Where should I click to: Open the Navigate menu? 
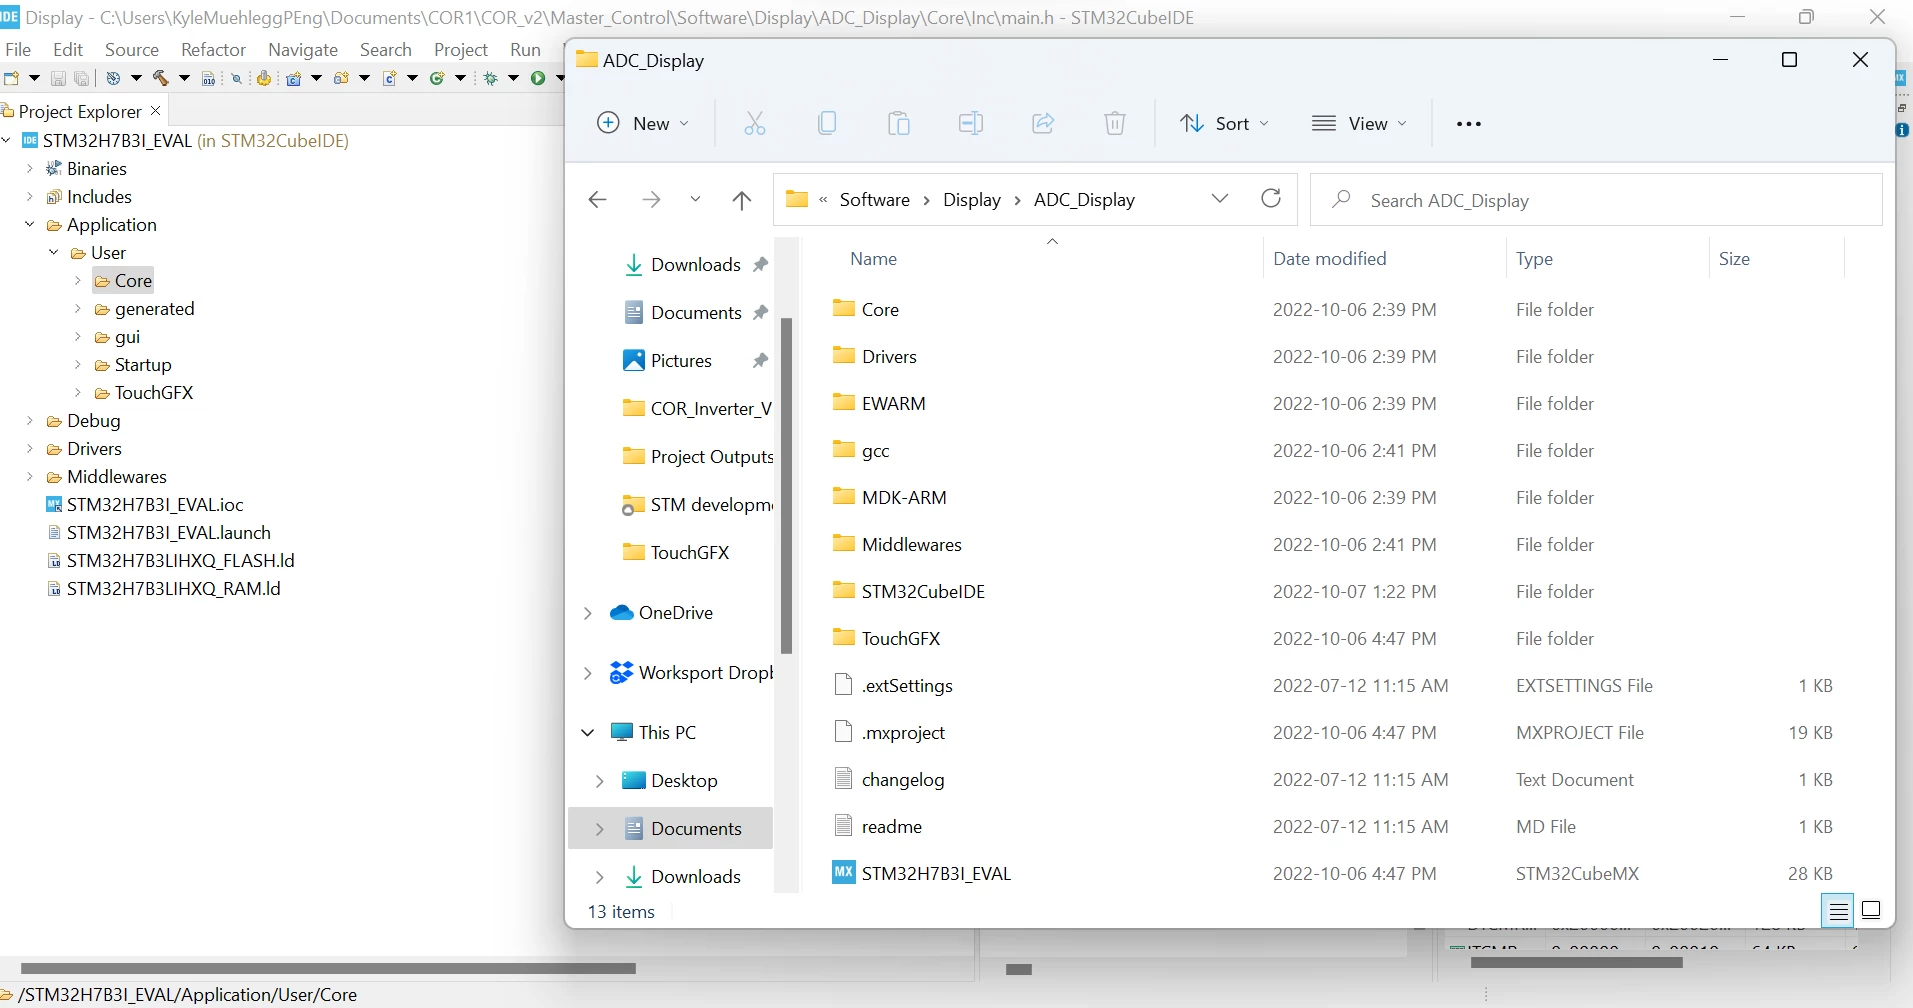coord(303,49)
